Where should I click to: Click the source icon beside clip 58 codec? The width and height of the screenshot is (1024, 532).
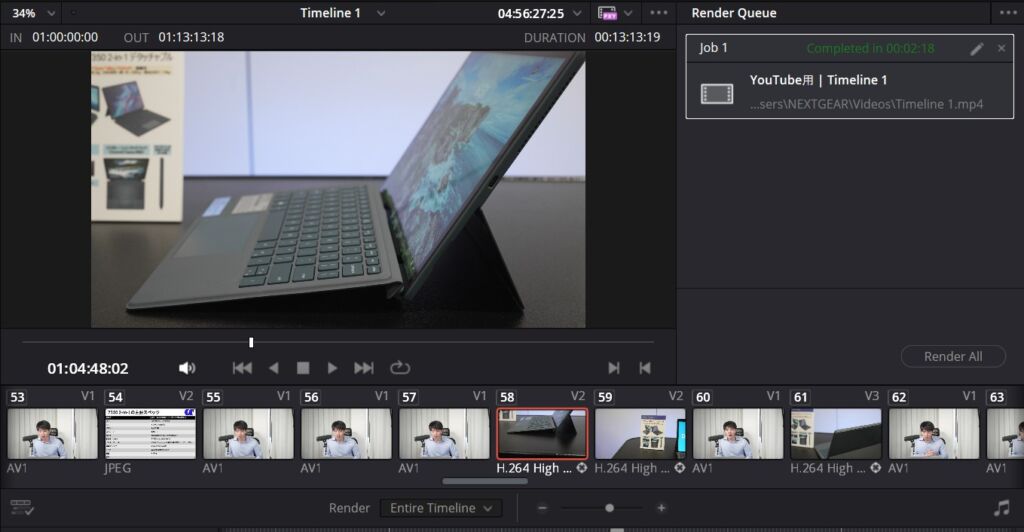point(581,468)
